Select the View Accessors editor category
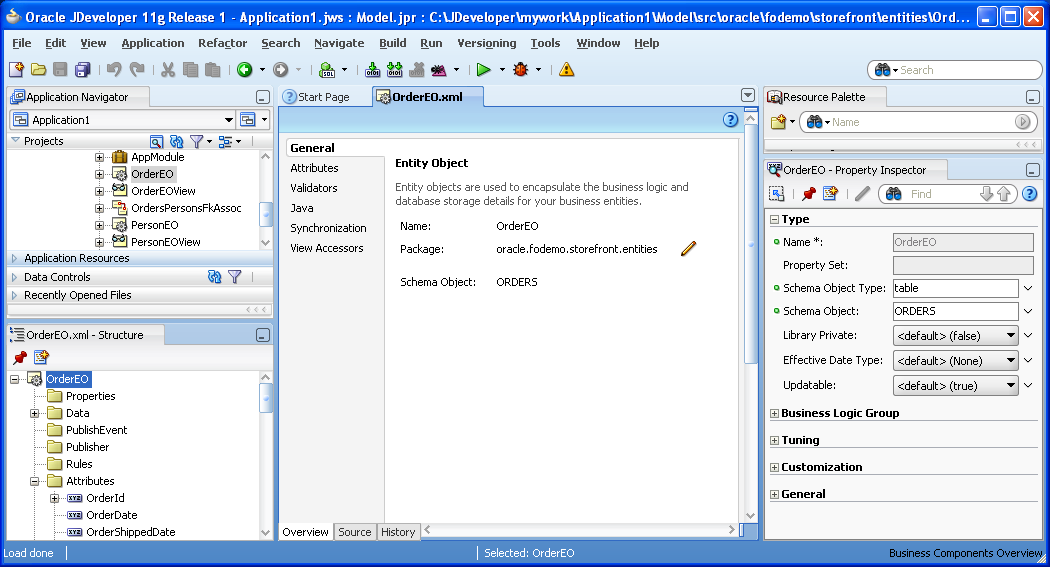This screenshot has height=567, width=1050. point(327,248)
